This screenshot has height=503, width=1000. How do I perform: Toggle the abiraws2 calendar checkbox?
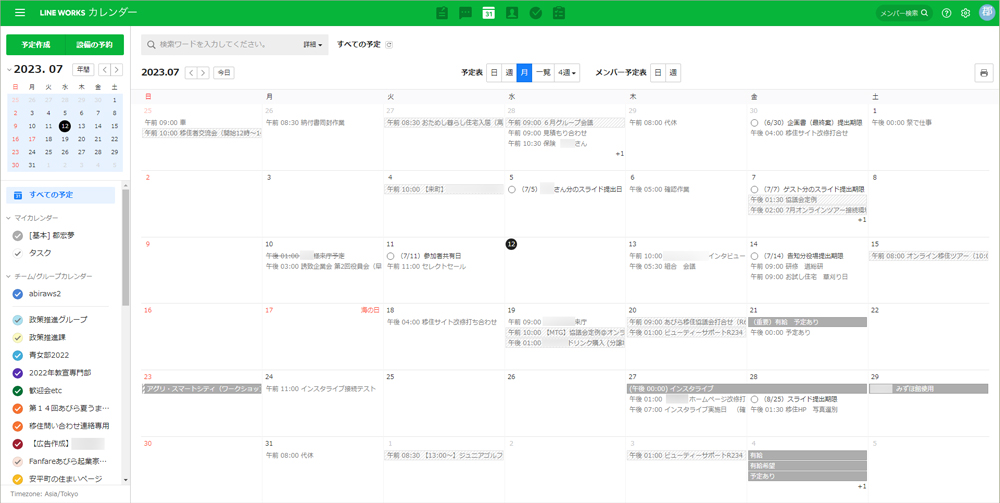18,294
